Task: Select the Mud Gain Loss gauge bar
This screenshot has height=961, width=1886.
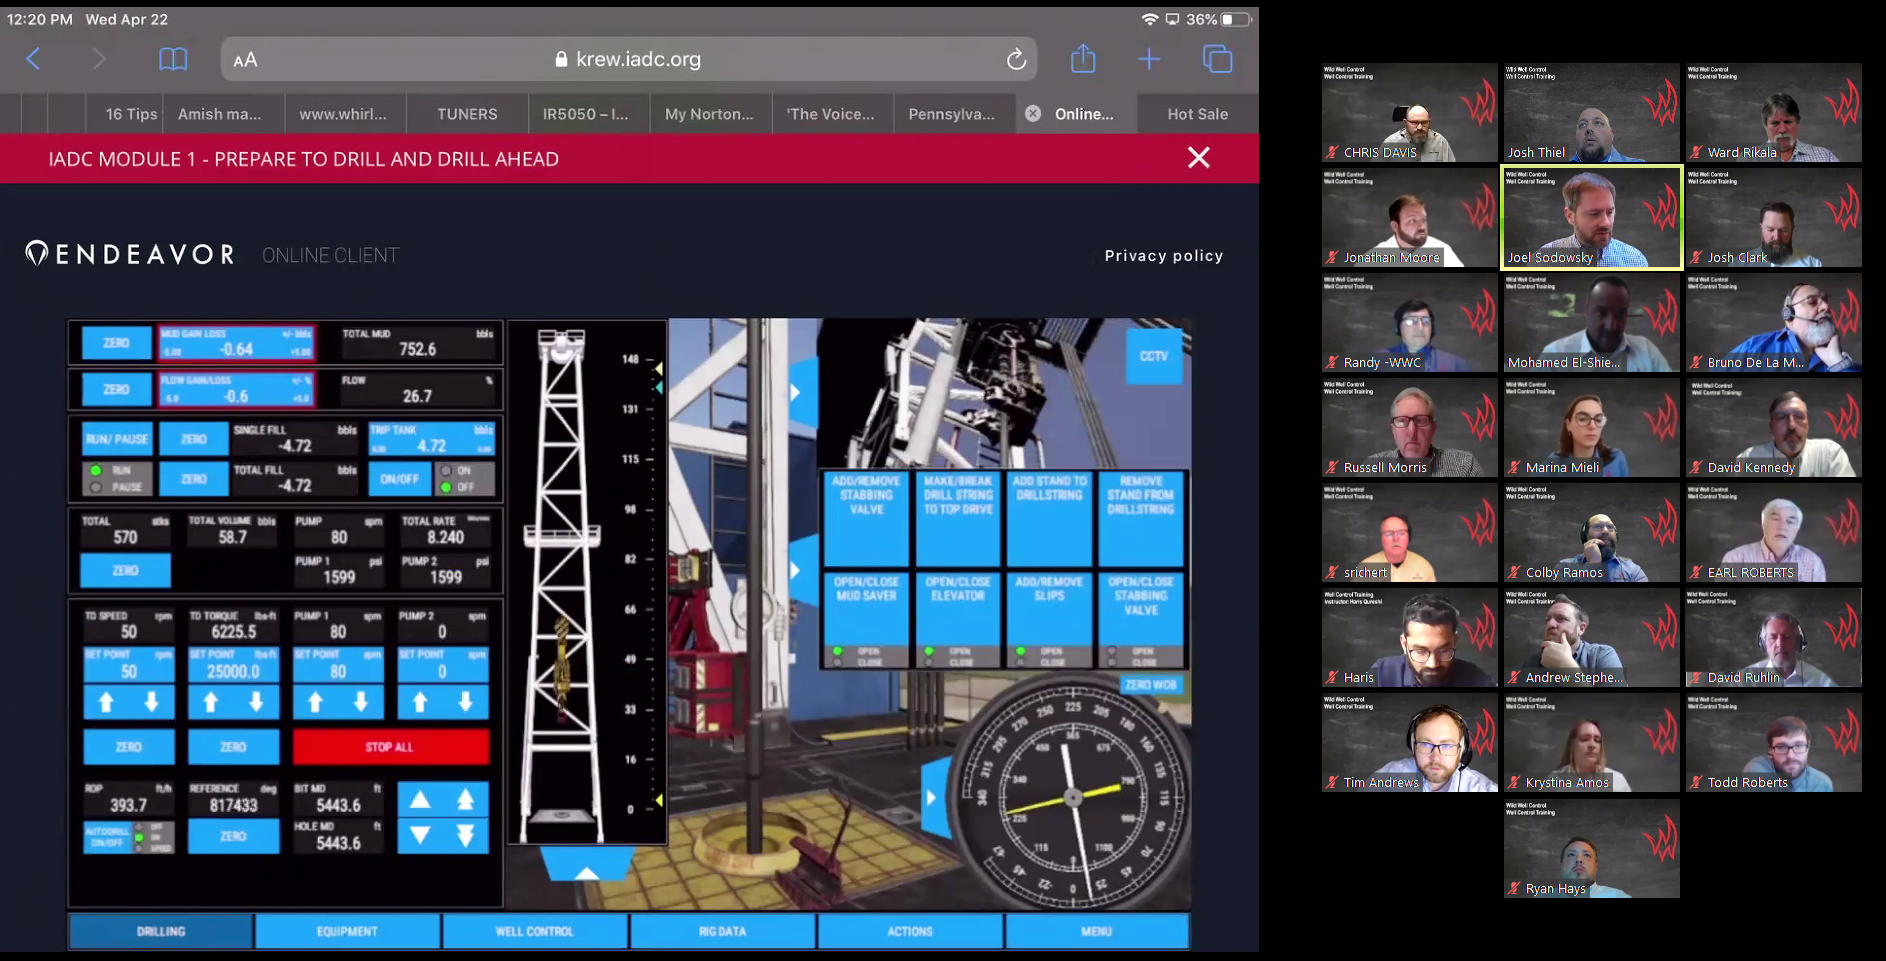Action: [237, 343]
